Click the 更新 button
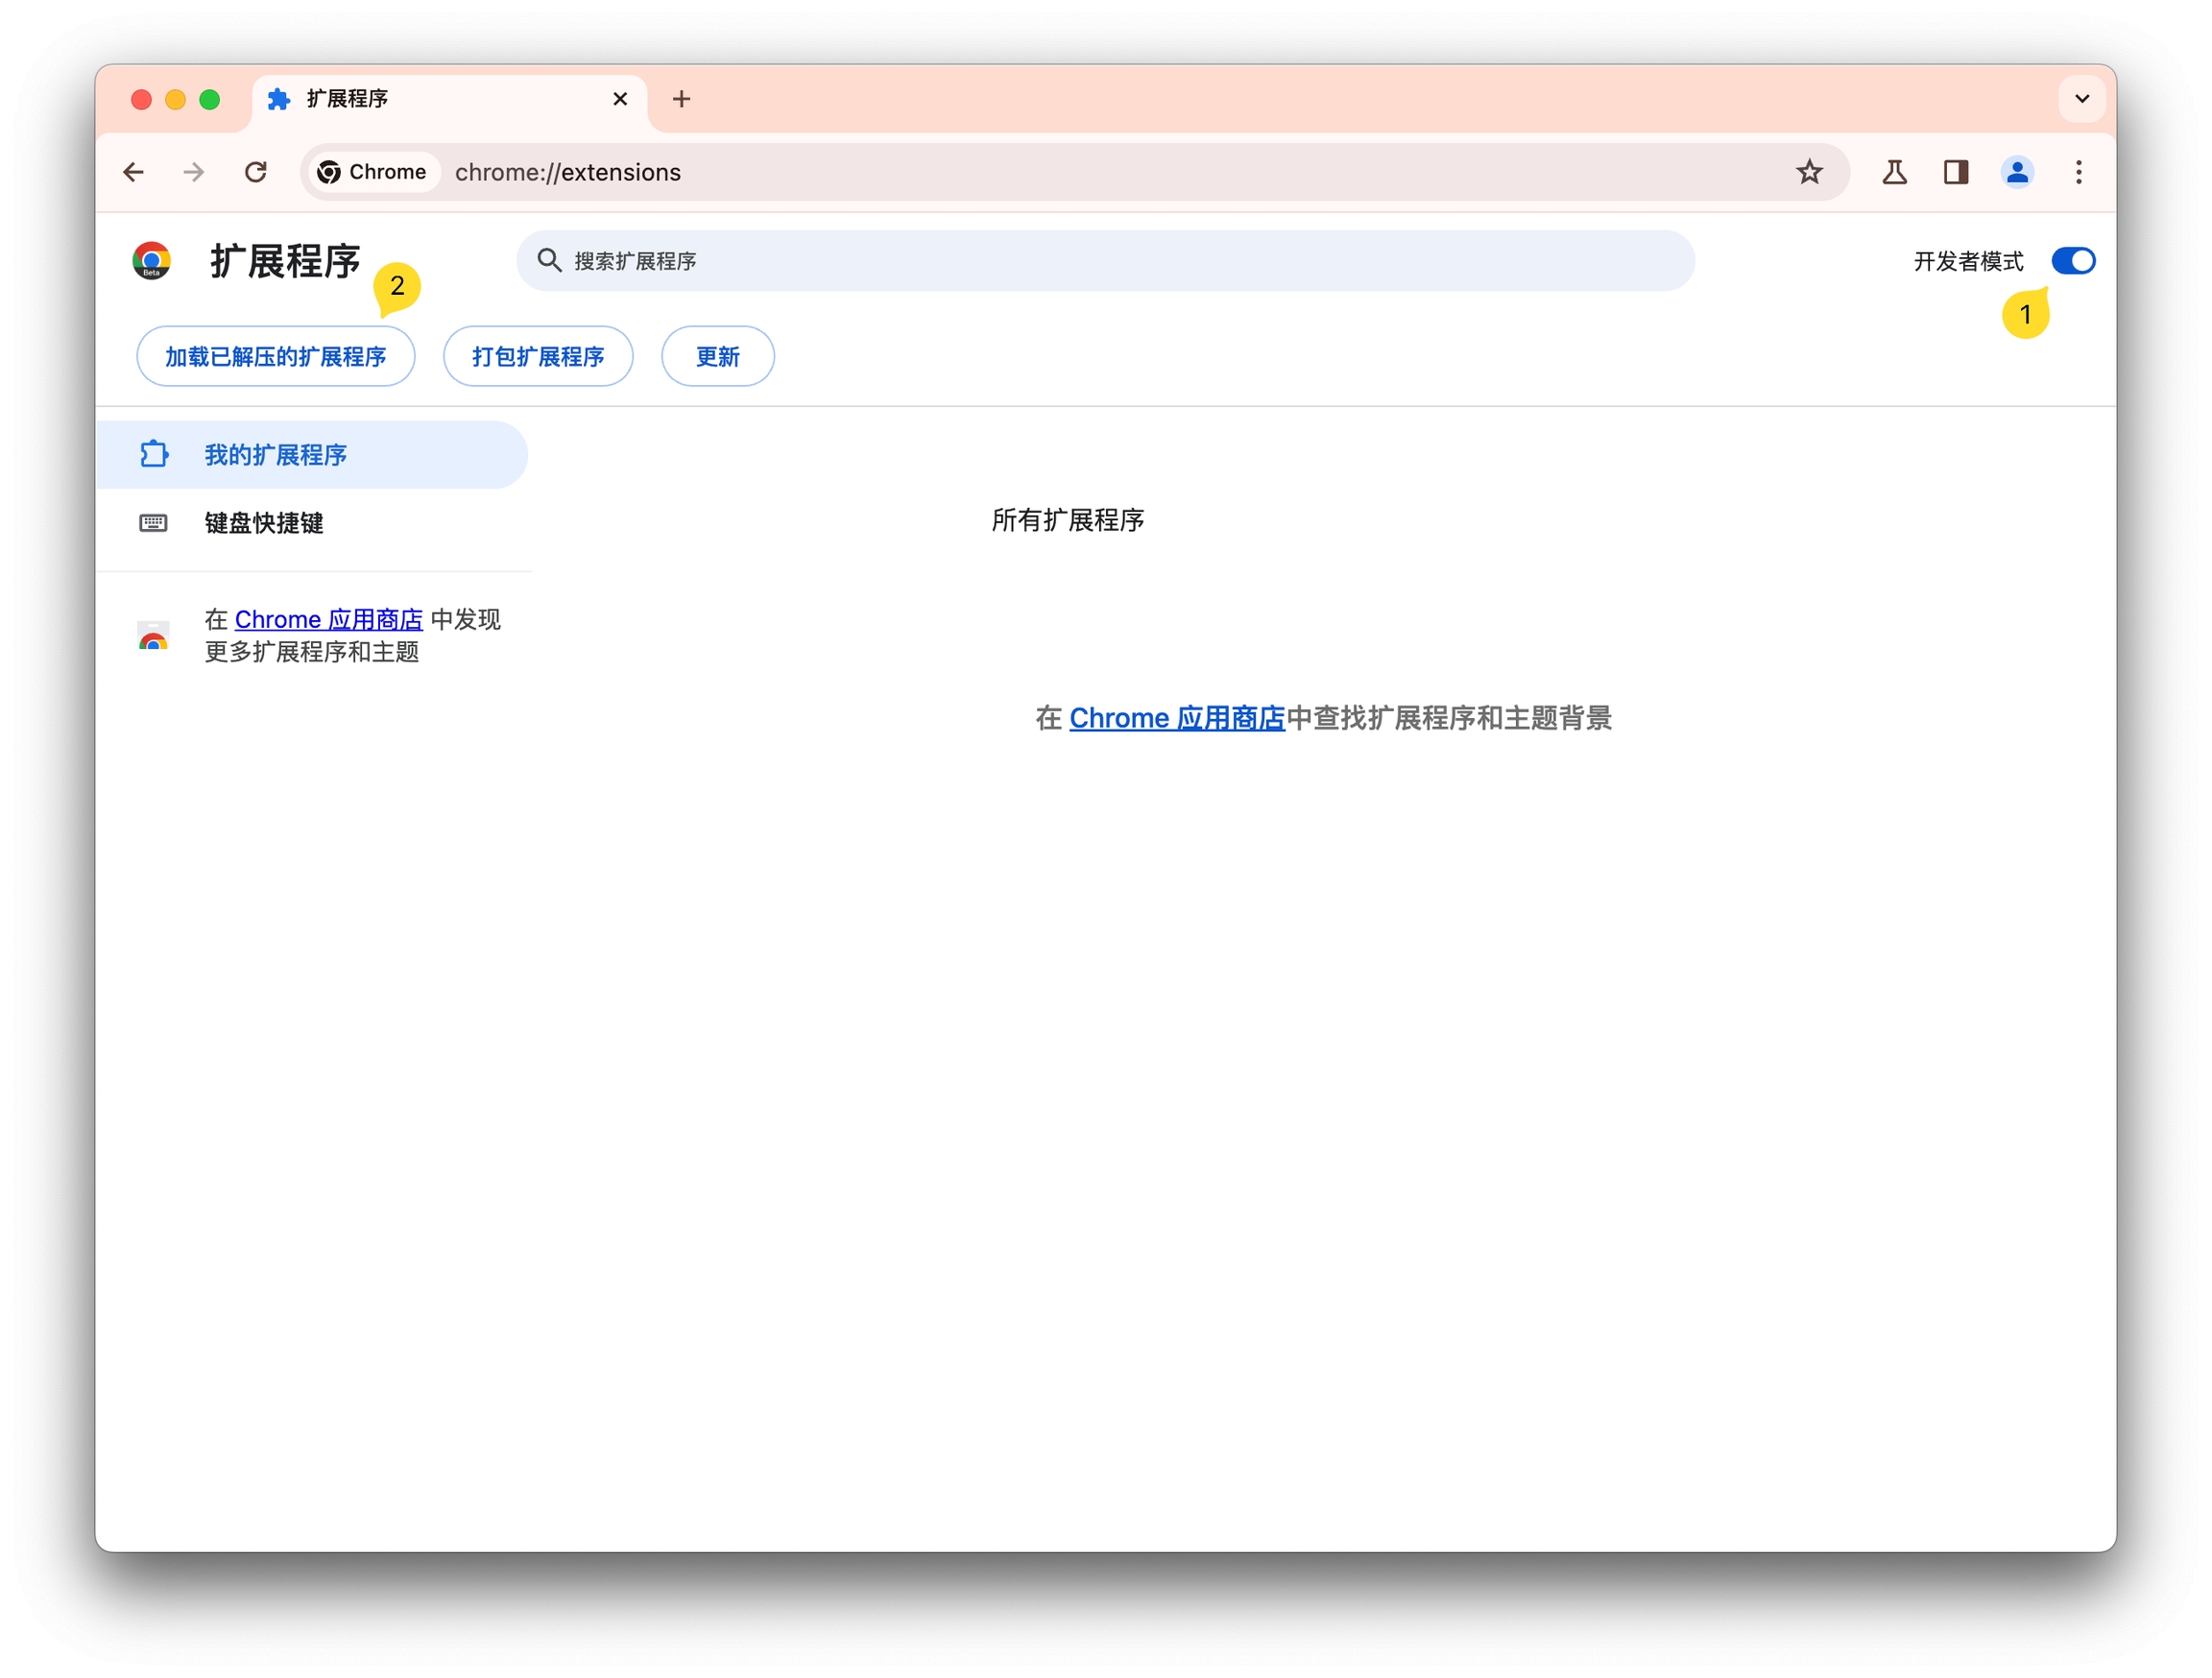This screenshot has height=1678, width=2212. click(717, 356)
